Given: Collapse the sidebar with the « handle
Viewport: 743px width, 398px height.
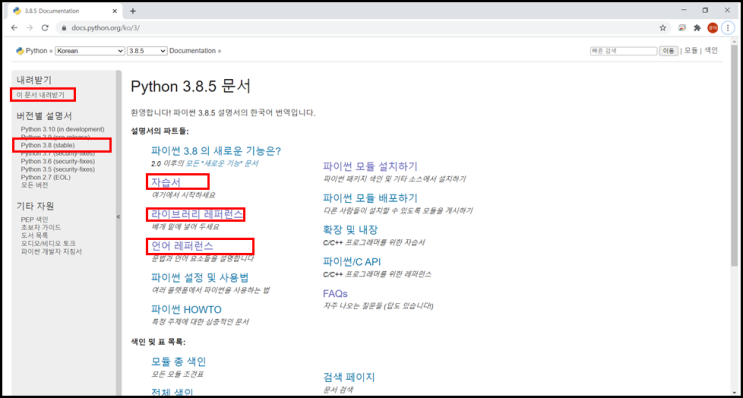Looking at the screenshot, I should [x=118, y=217].
